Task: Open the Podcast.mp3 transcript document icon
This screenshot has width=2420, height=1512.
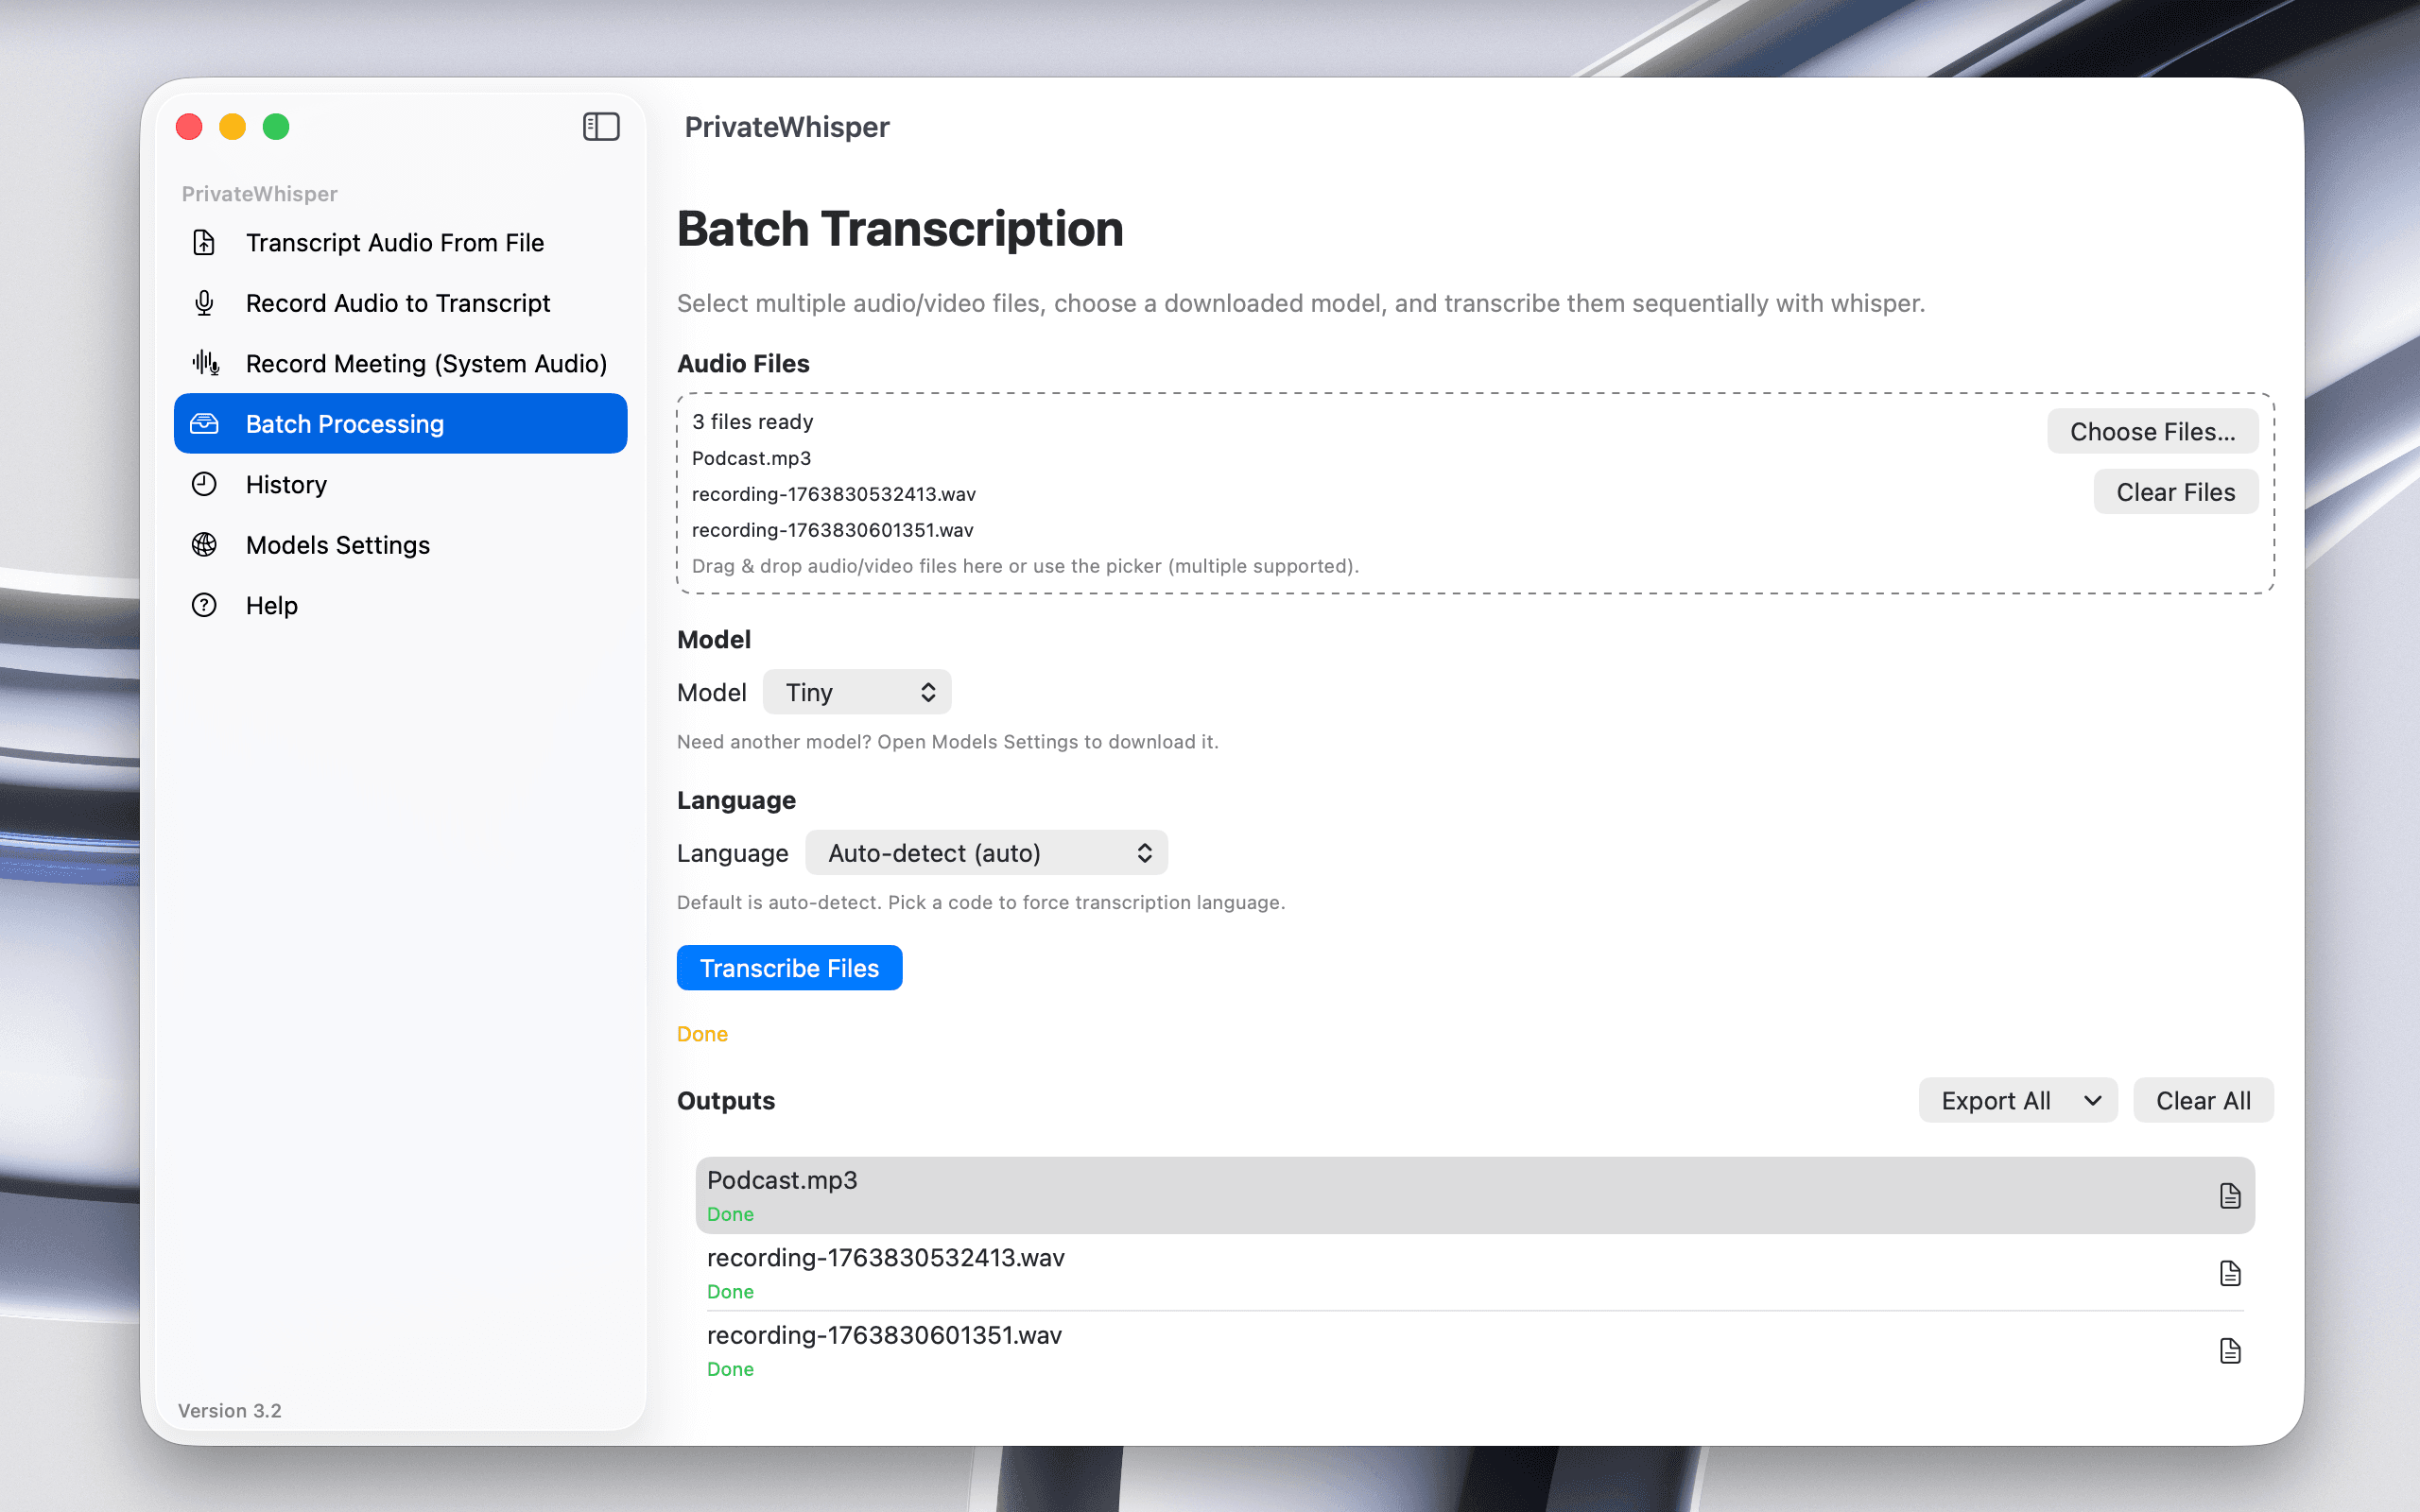Action: coord(2229,1195)
